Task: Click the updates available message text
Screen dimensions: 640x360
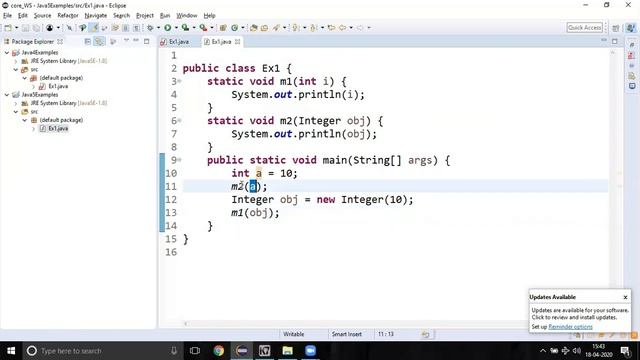Action: tap(580, 313)
